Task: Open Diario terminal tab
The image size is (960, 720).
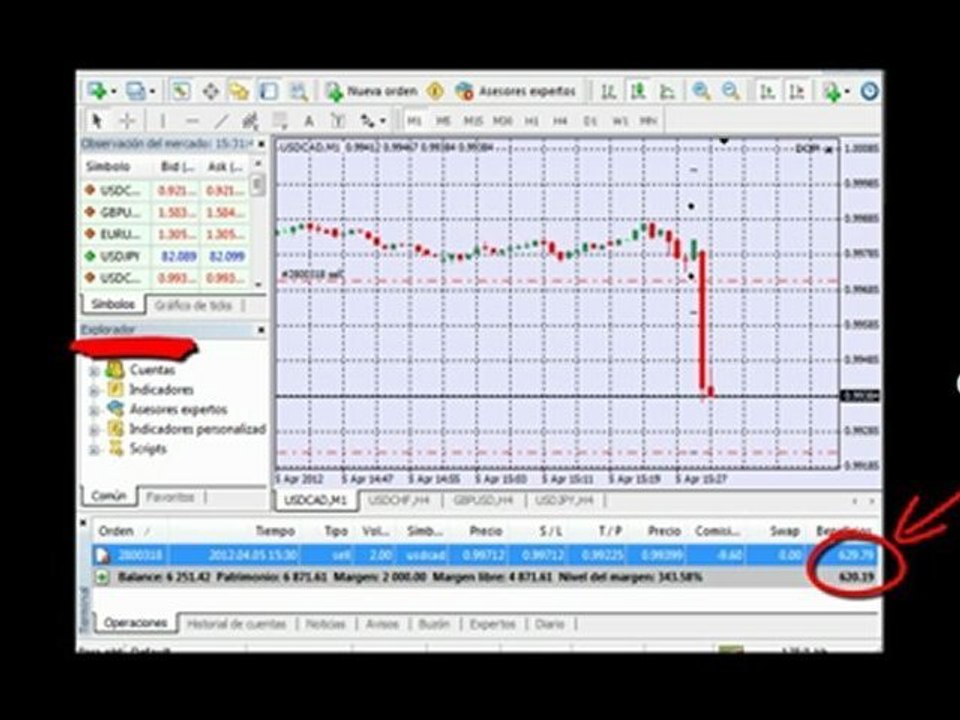Action: pyautogui.click(x=550, y=624)
